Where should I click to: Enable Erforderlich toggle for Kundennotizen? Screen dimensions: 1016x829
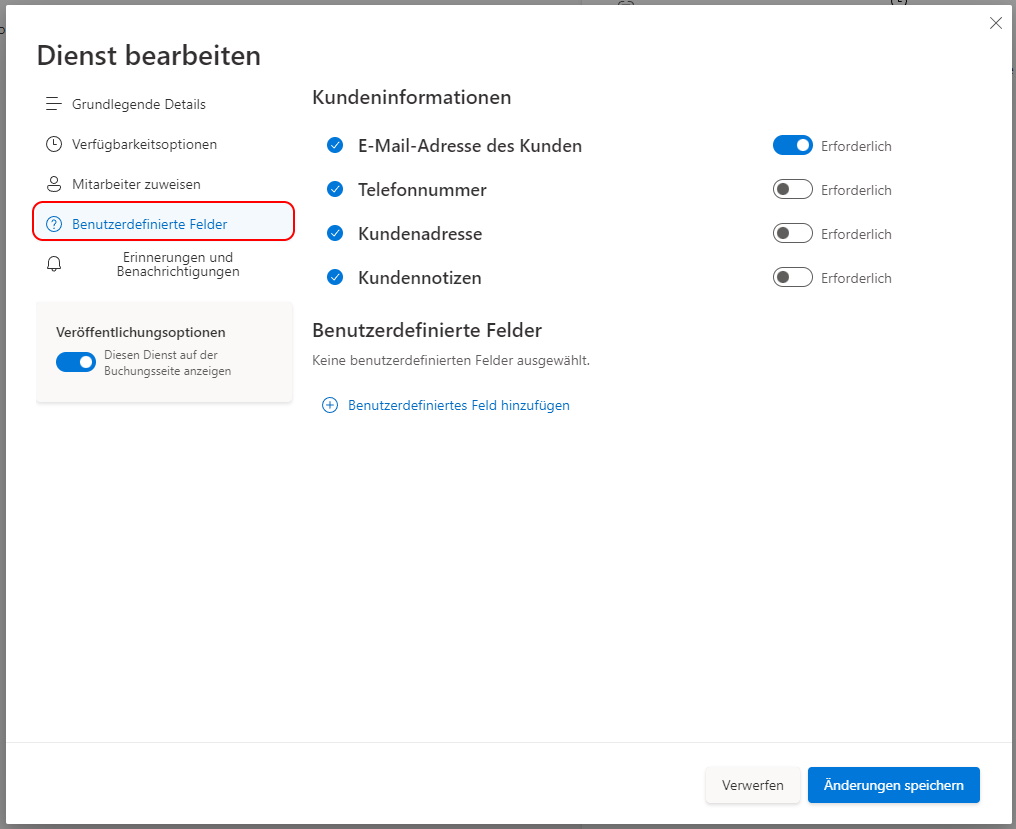pyautogui.click(x=792, y=277)
